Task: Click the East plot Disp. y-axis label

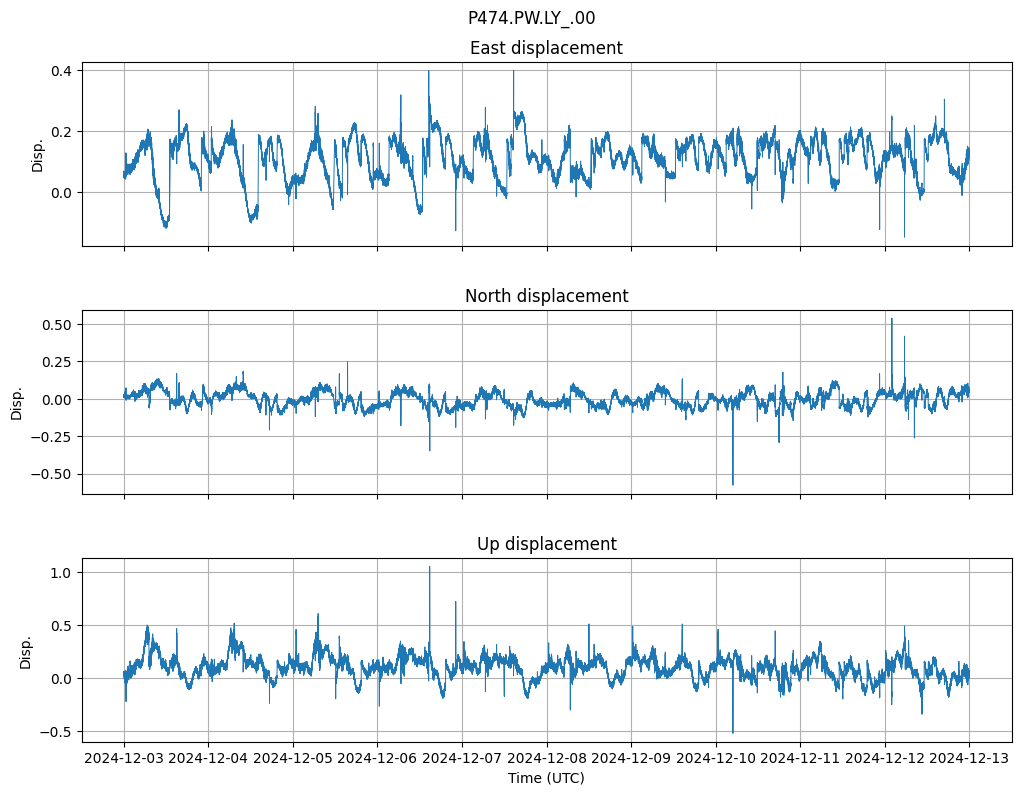Action: pos(38,154)
